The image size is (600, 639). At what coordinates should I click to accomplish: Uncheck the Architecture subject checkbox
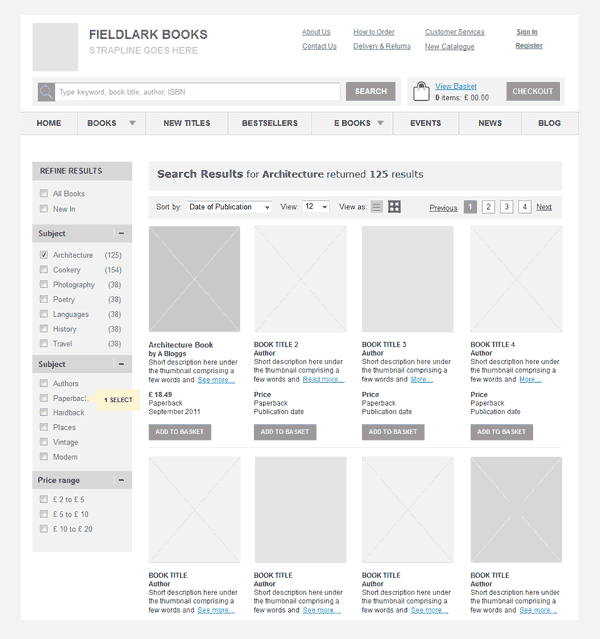44,255
